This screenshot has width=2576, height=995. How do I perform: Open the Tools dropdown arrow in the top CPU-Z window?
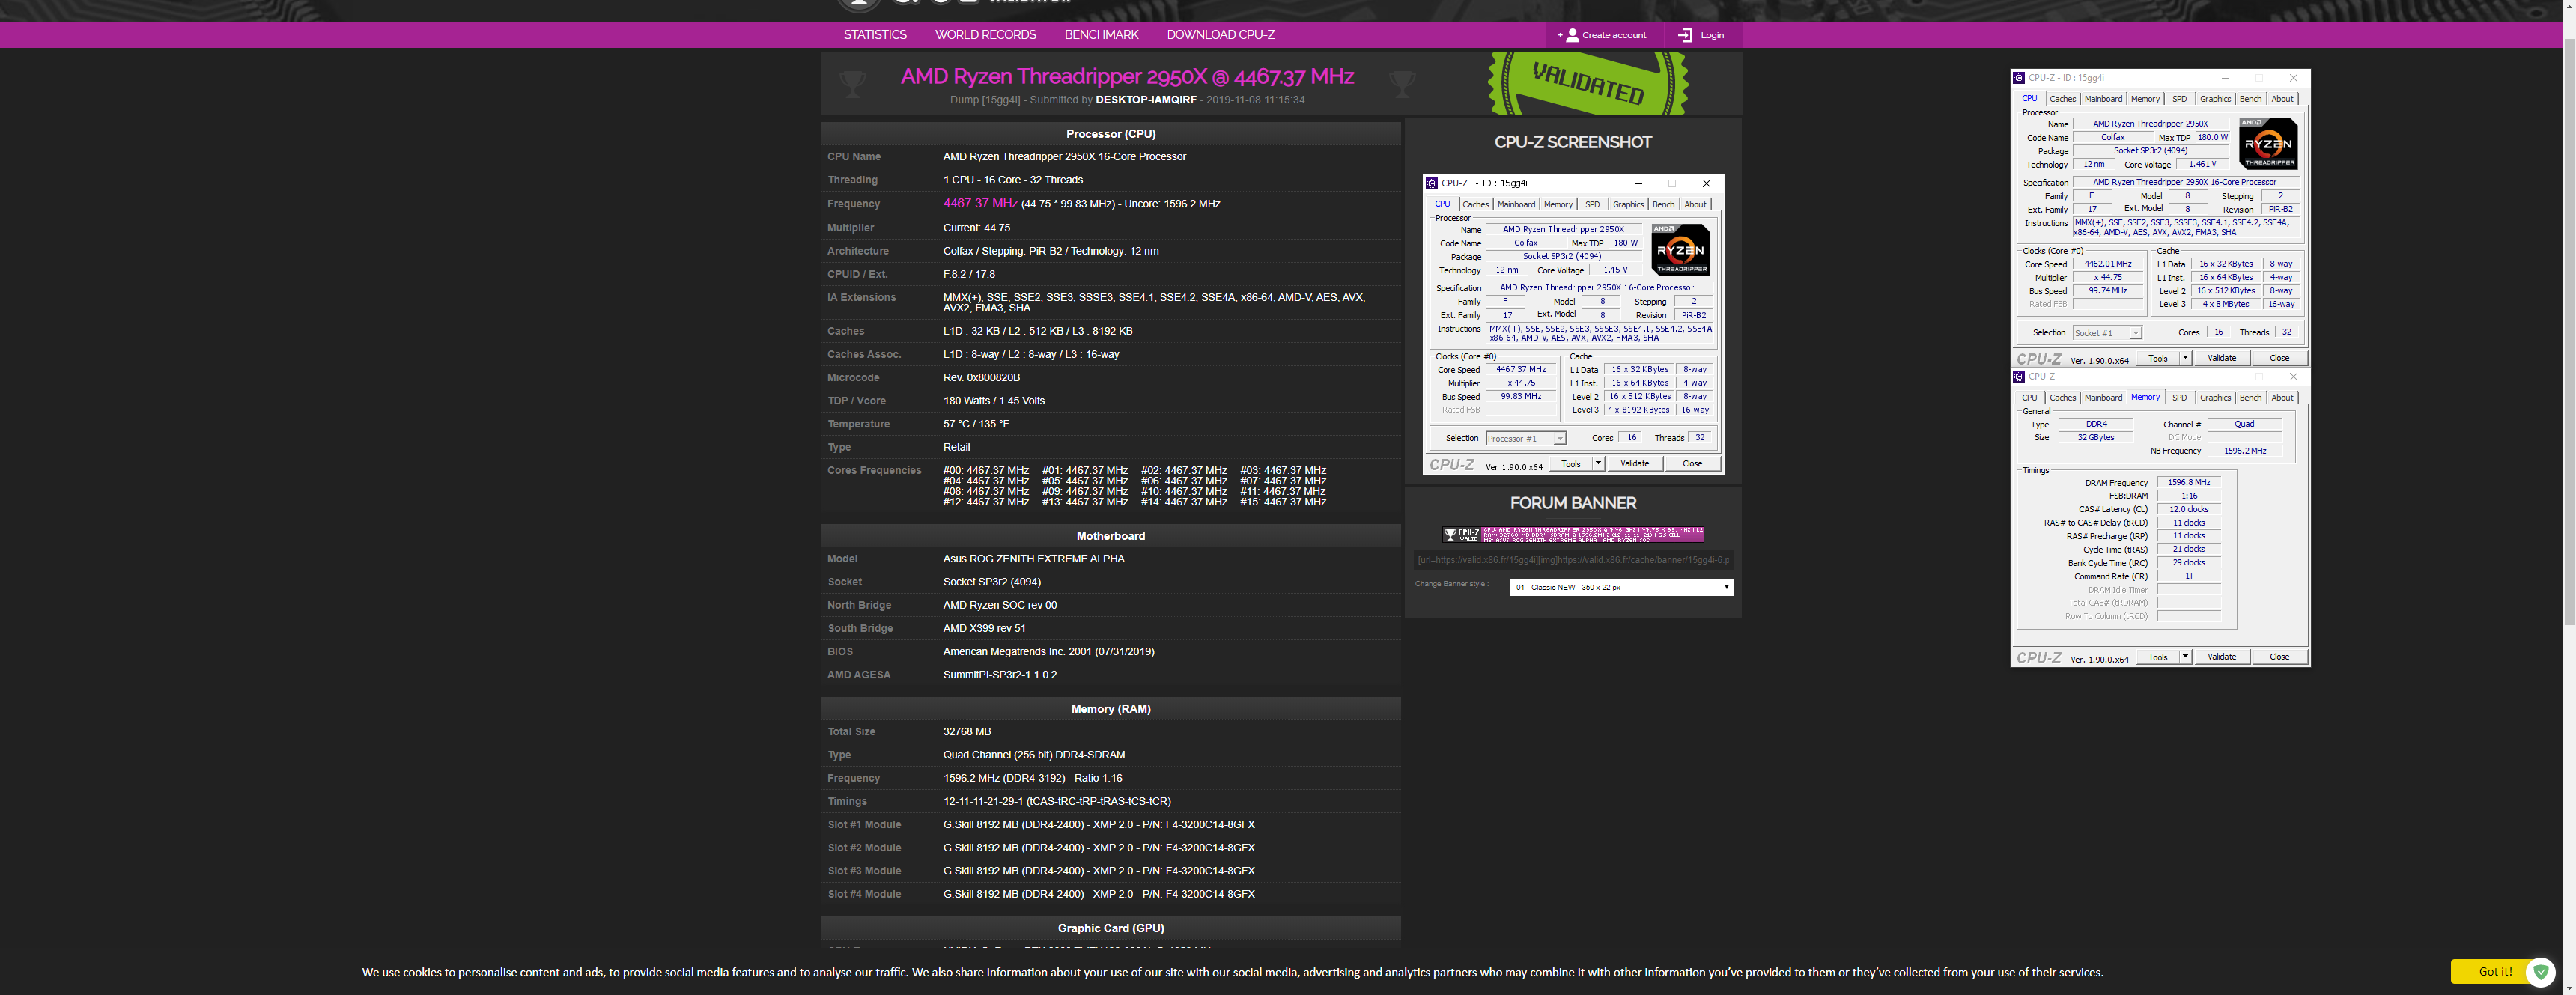(2185, 358)
